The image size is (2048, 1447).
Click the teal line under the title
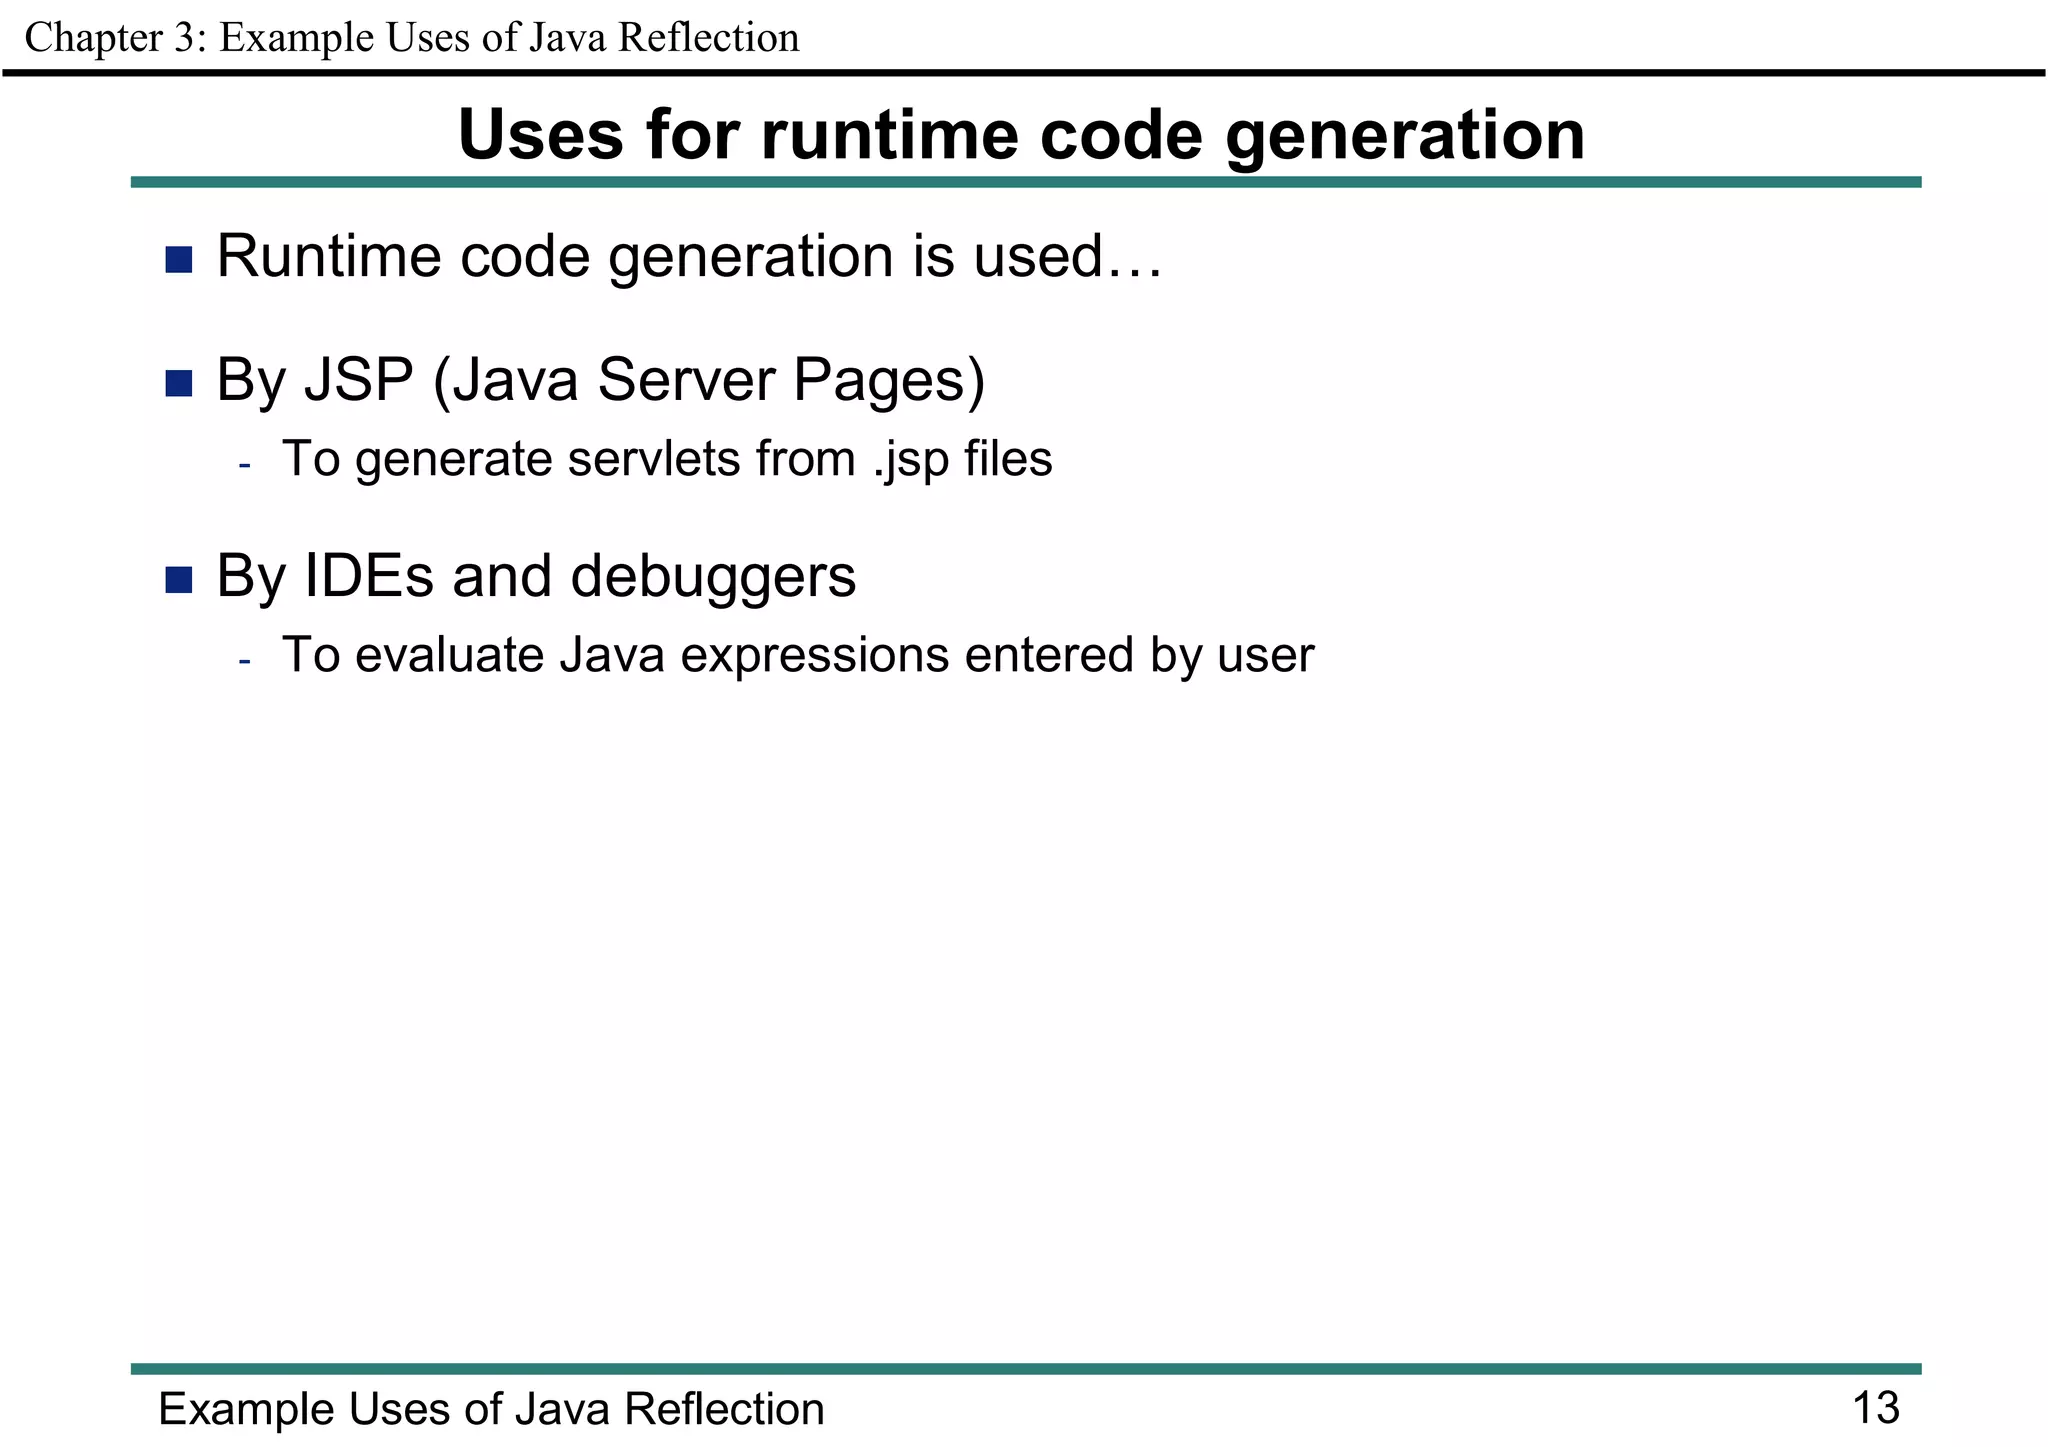tap(1025, 182)
